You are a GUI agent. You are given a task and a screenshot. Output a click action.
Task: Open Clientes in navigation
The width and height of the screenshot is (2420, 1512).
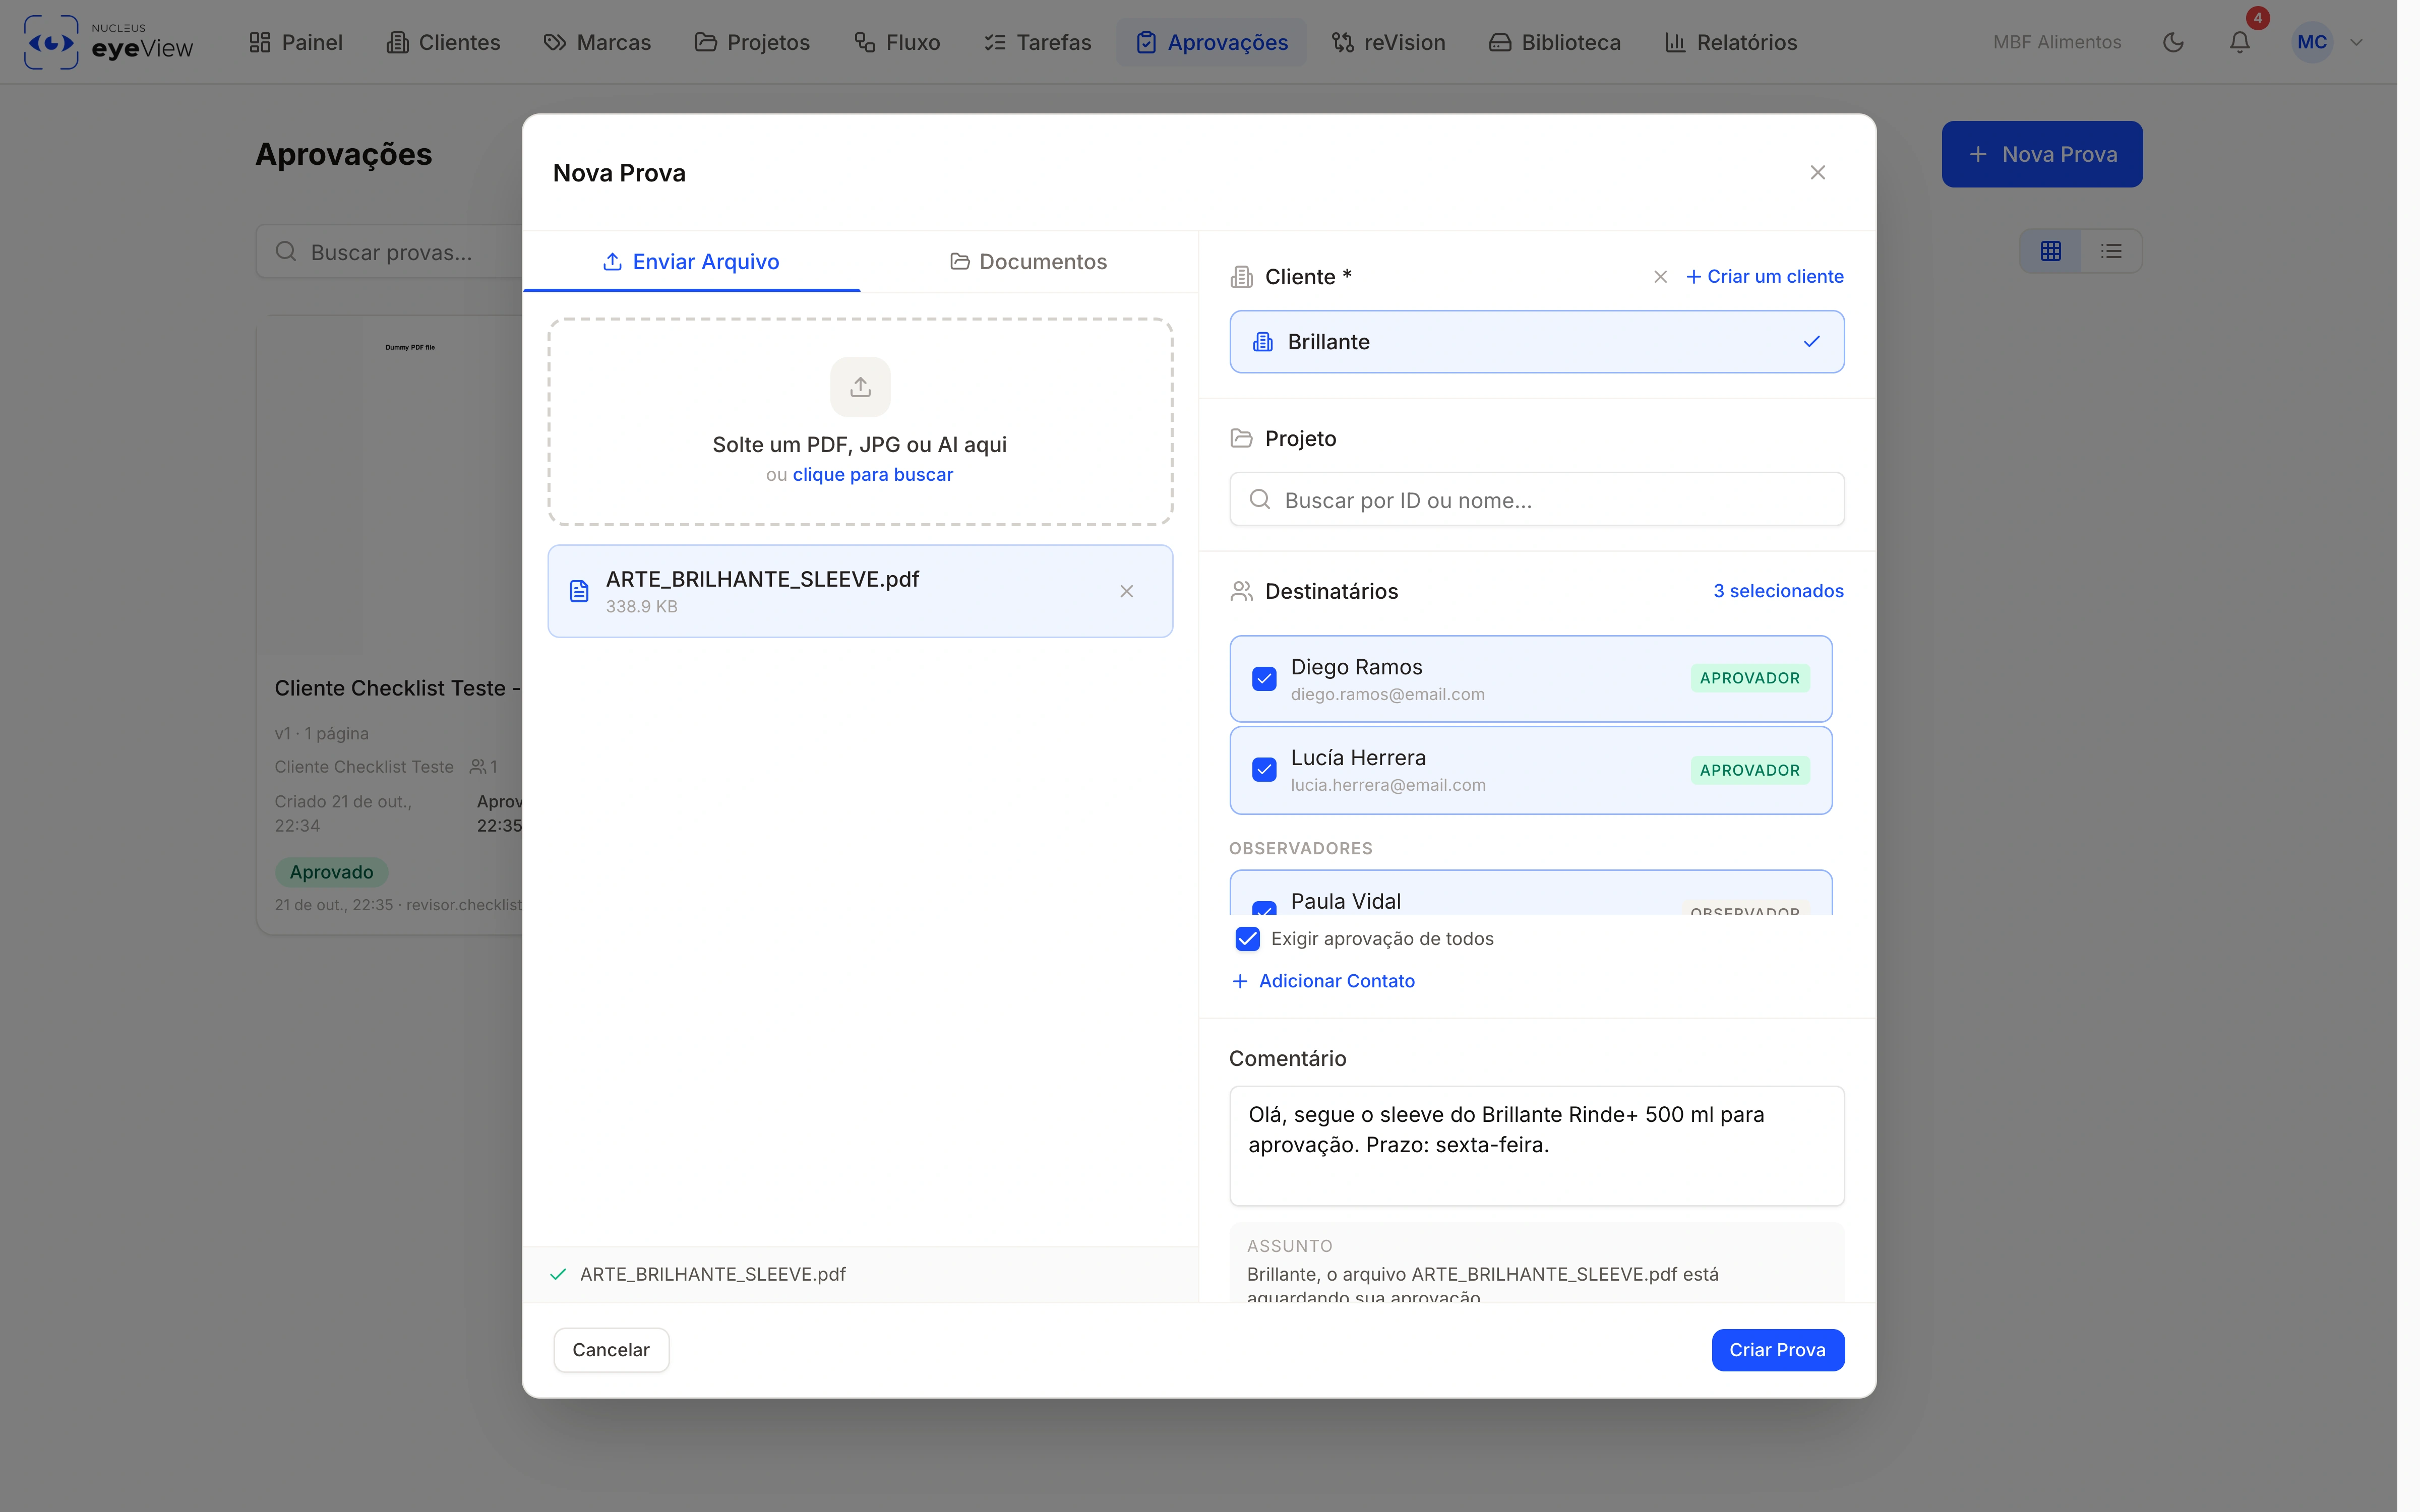click(443, 42)
